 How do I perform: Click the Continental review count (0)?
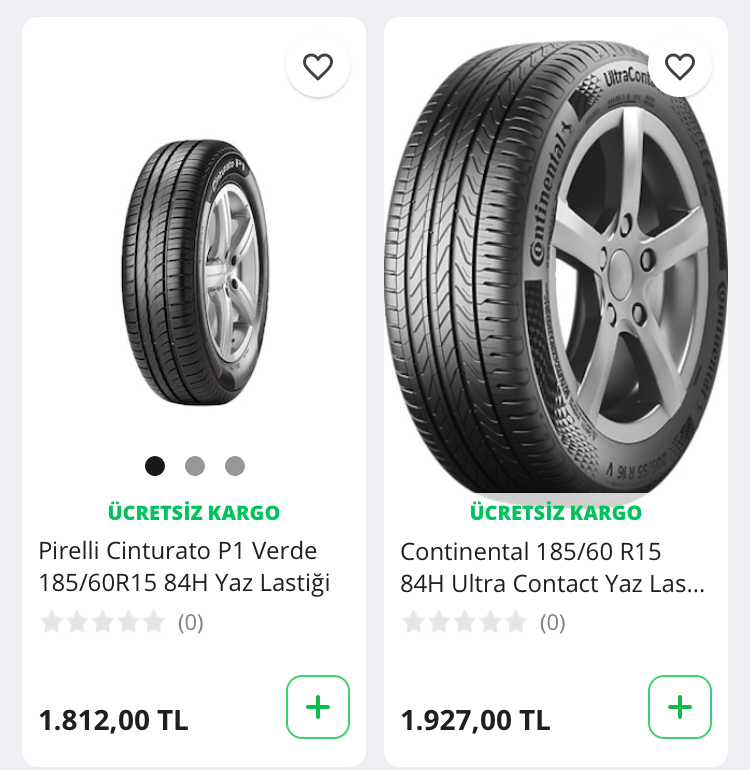pos(552,623)
